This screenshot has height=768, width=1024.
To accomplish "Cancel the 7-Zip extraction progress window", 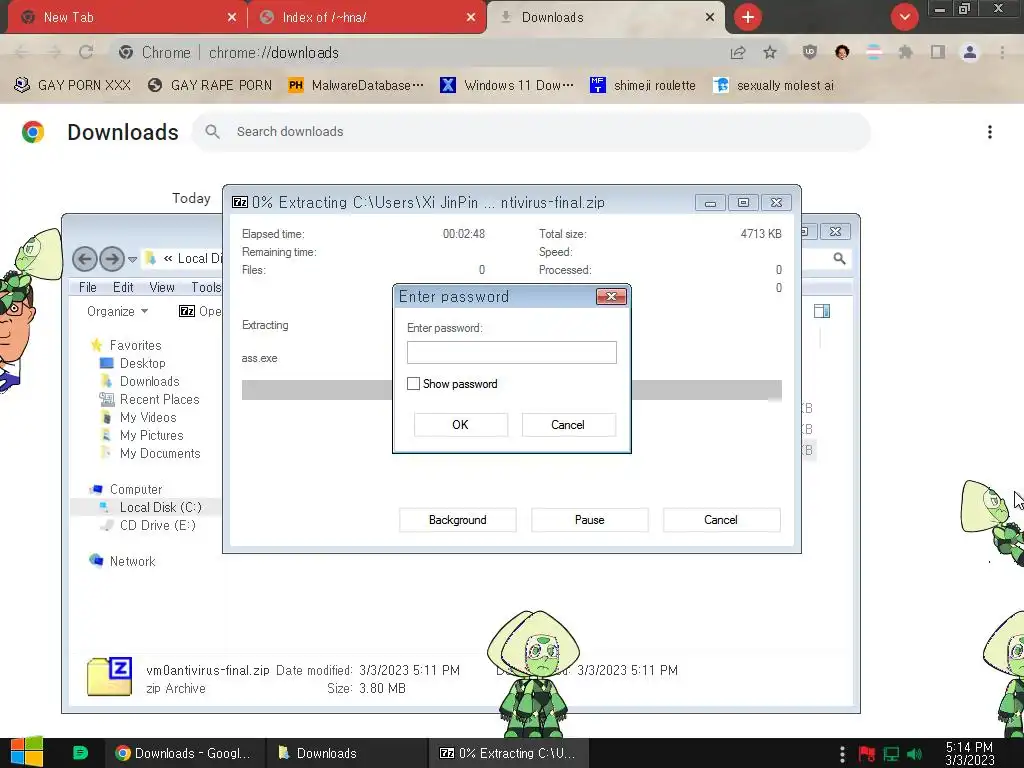I will (721, 520).
